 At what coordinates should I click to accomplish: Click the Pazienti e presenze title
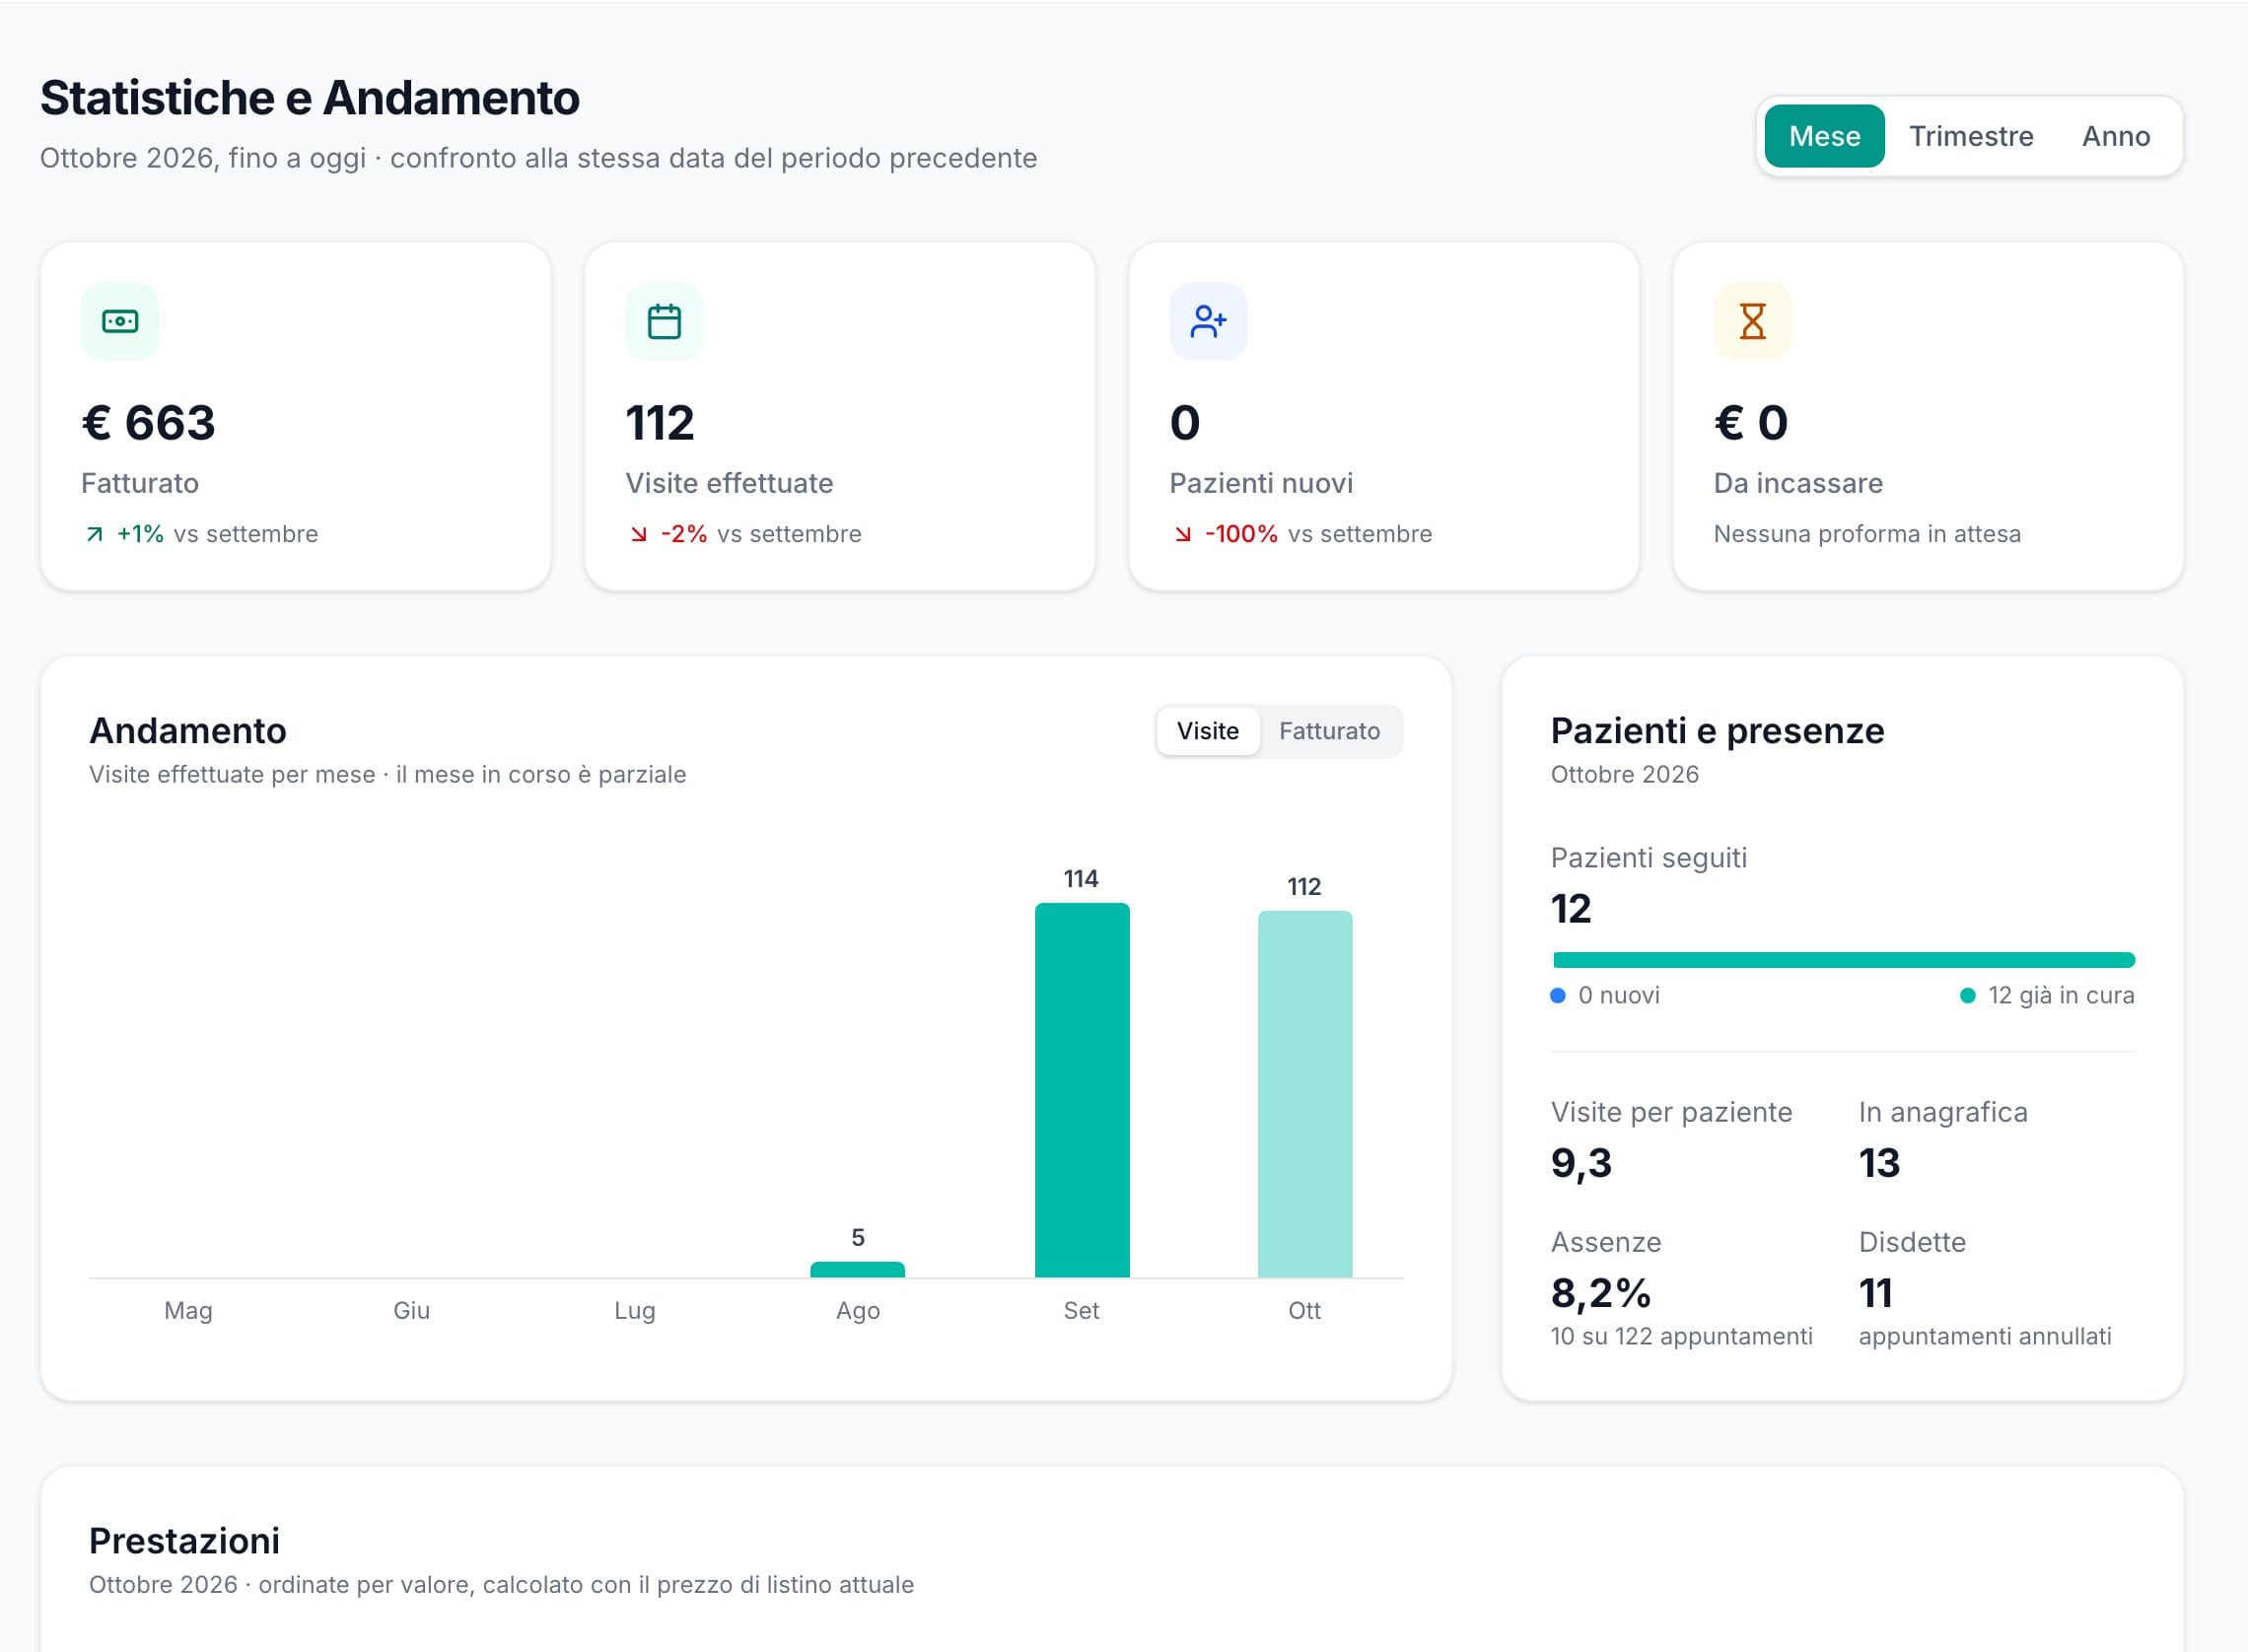click(1717, 731)
